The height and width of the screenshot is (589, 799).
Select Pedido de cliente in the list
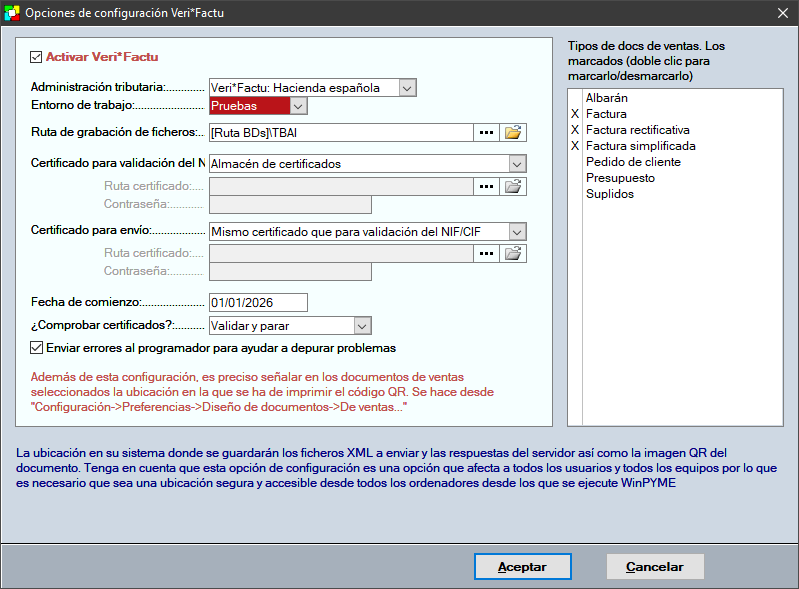click(633, 162)
